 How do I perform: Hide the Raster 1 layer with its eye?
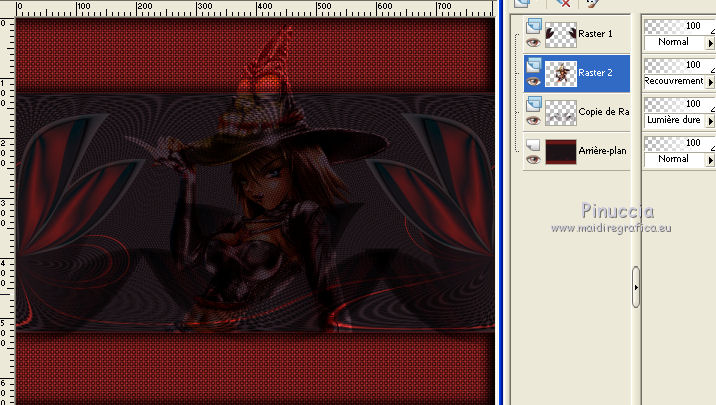(x=533, y=42)
